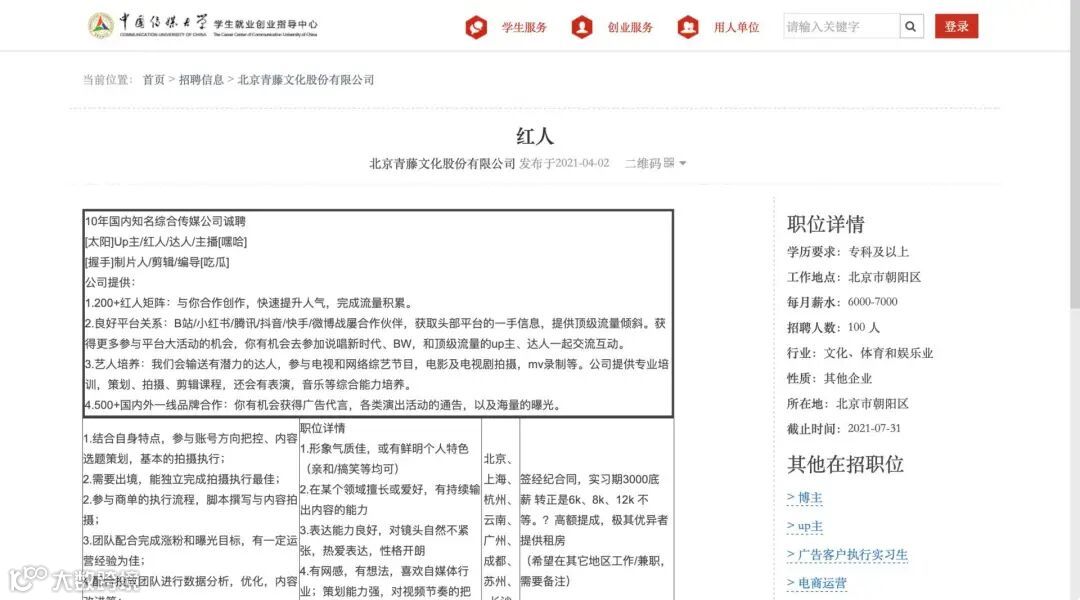Open the 用人单位 menu
The image size is (1080, 600).
click(x=736, y=27)
